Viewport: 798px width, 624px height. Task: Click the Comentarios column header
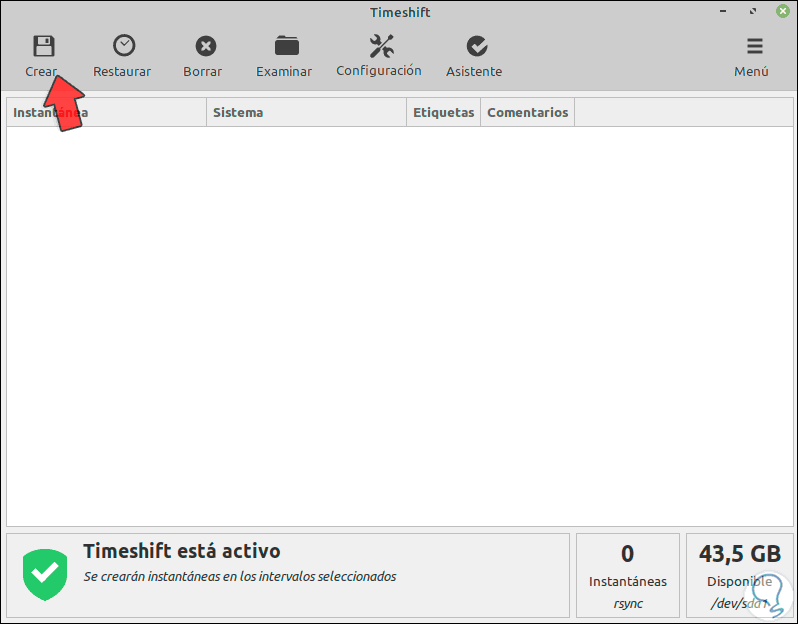point(528,112)
